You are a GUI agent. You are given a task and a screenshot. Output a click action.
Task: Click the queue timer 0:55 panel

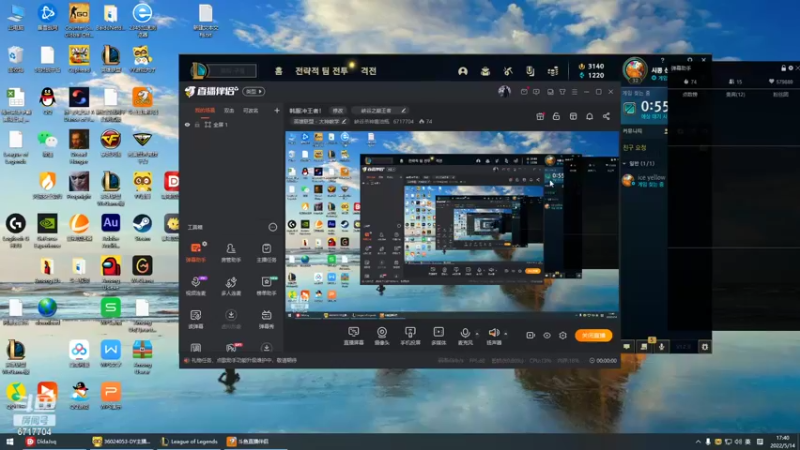coord(644,108)
